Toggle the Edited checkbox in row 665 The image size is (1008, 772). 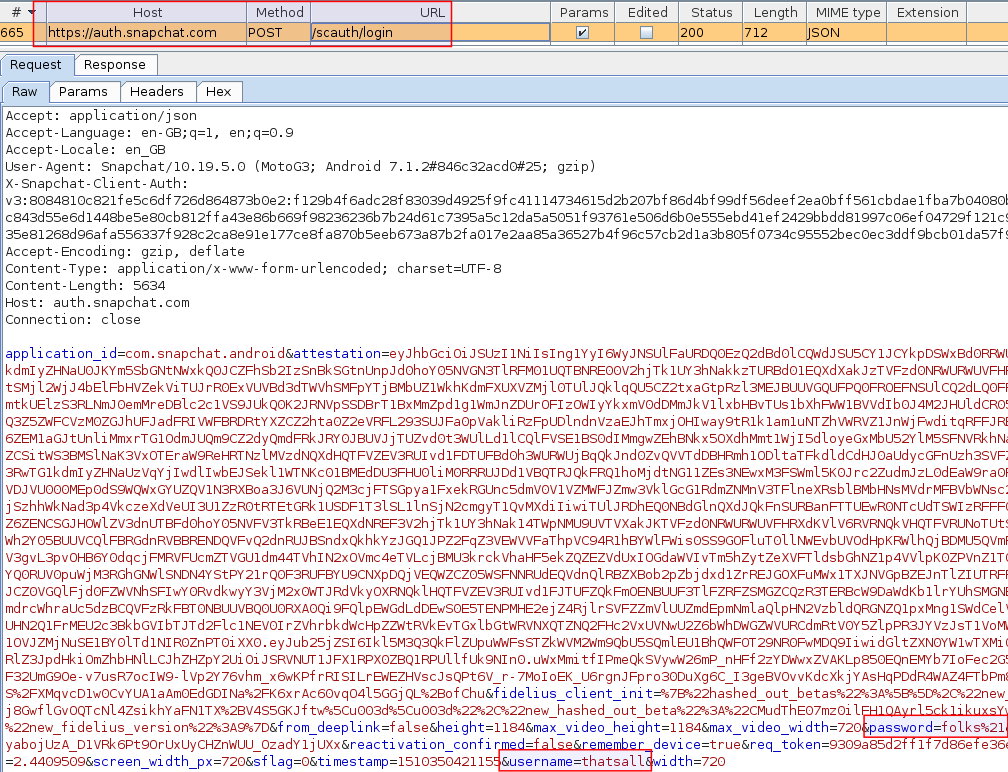646,33
